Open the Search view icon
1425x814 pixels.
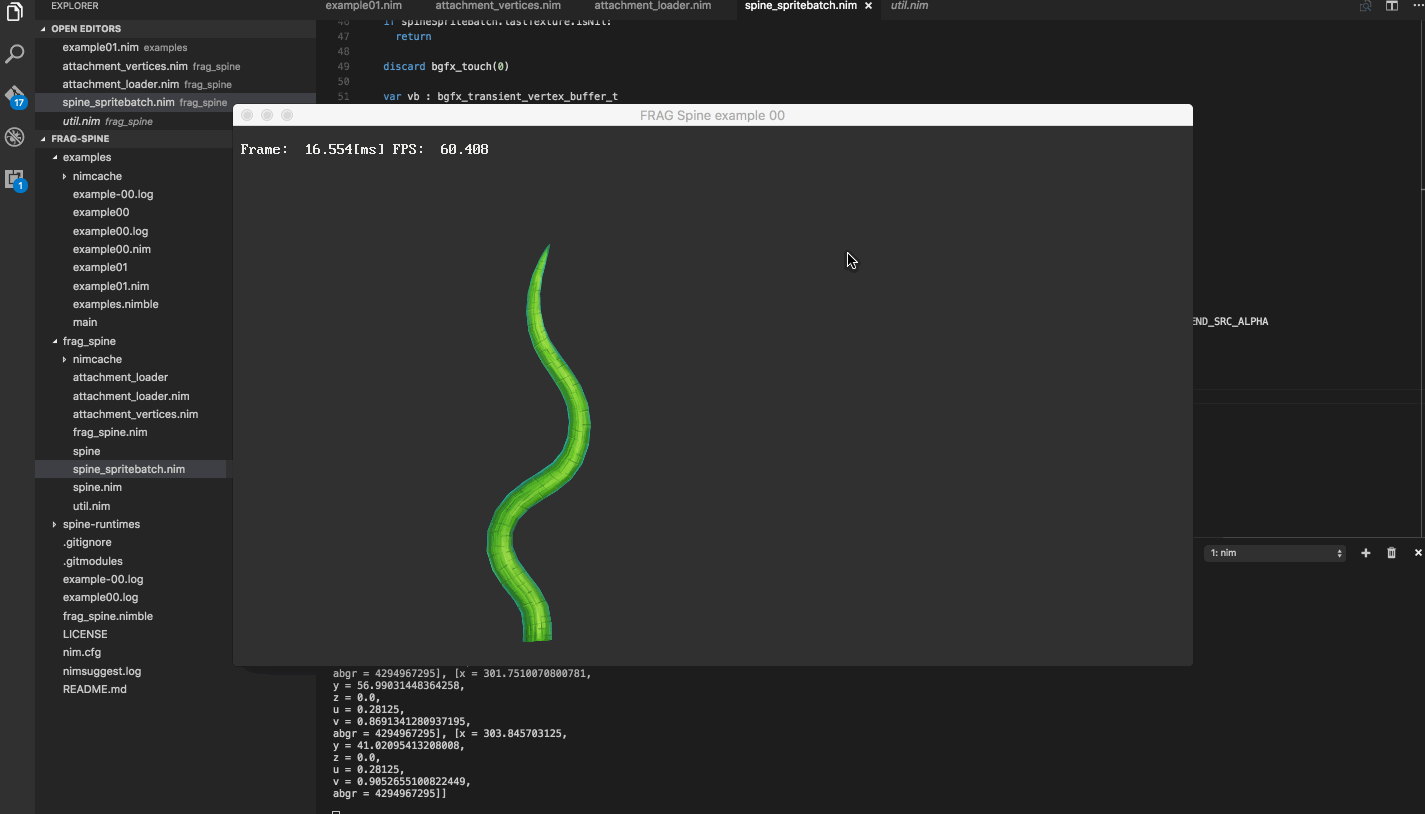click(x=14, y=53)
